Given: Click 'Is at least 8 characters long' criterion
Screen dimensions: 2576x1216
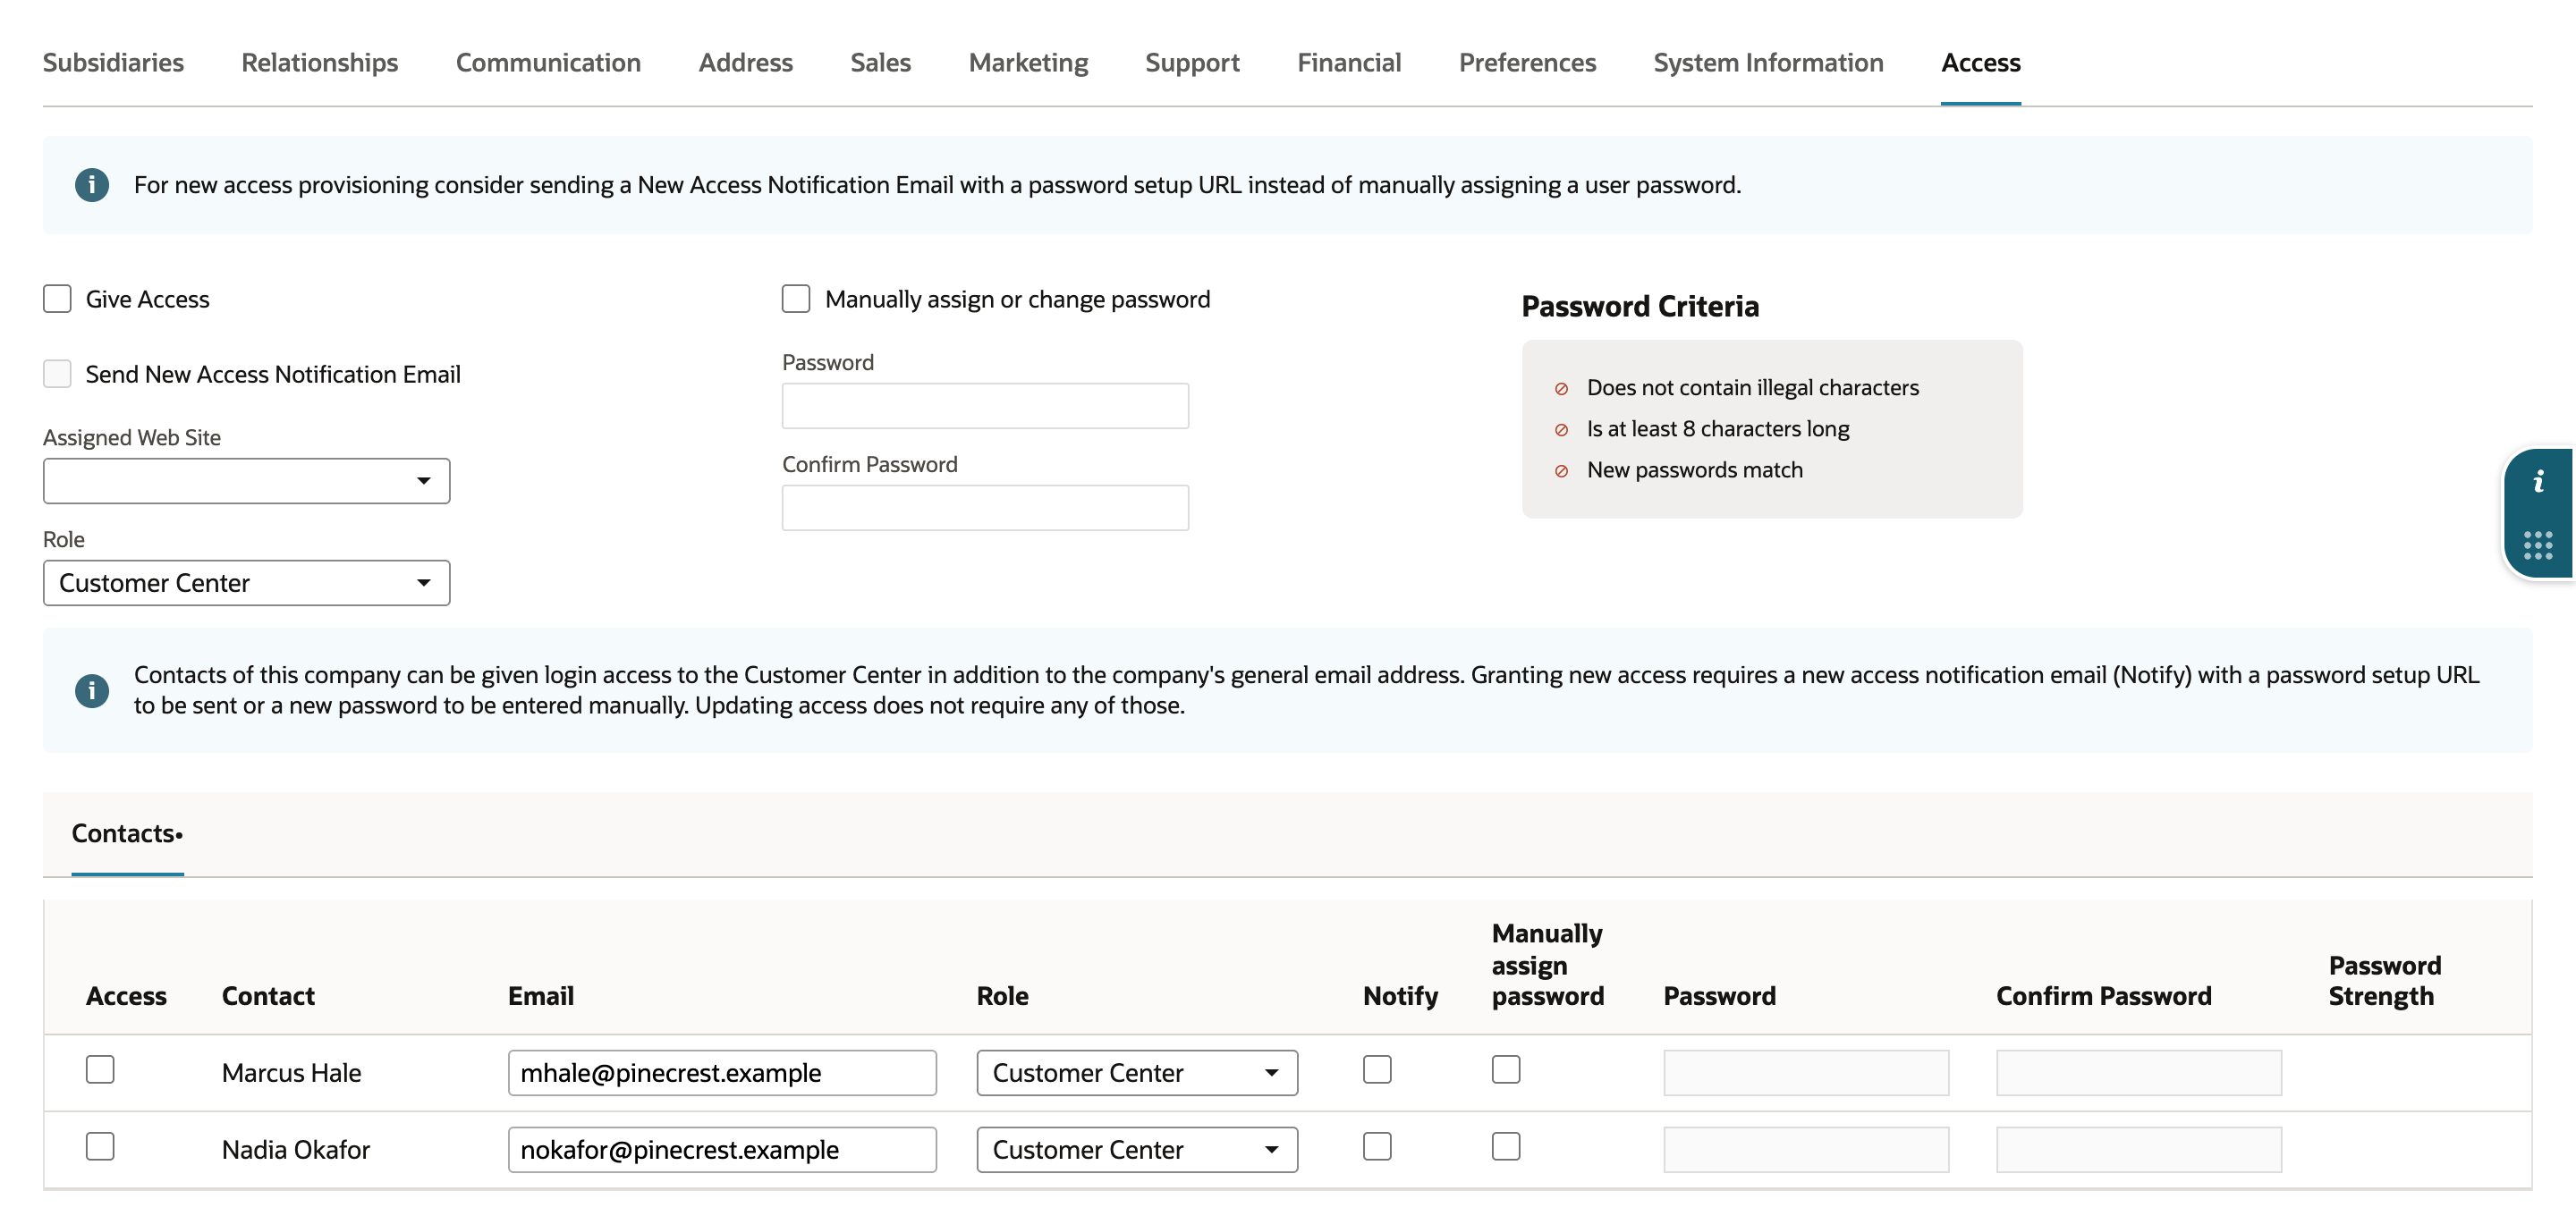Looking at the screenshot, I should pyautogui.click(x=1717, y=429).
